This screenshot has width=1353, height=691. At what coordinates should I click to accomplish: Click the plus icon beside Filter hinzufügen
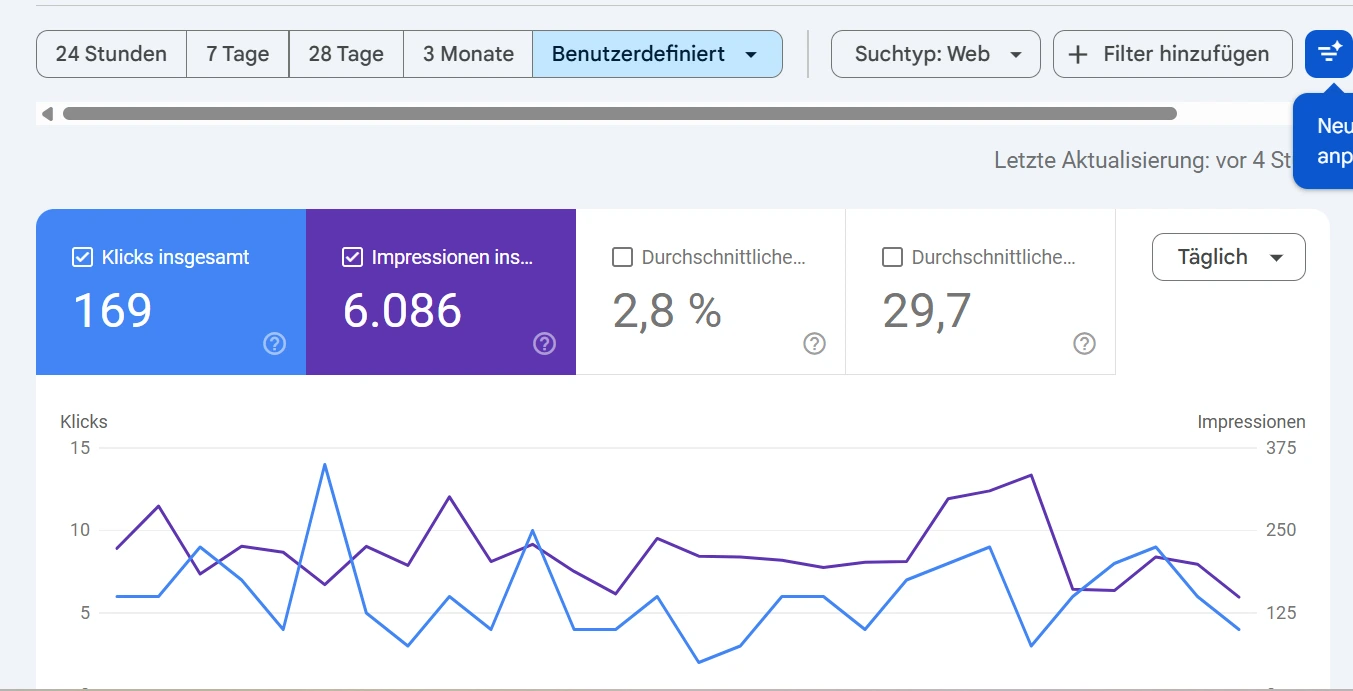click(x=1077, y=54)
